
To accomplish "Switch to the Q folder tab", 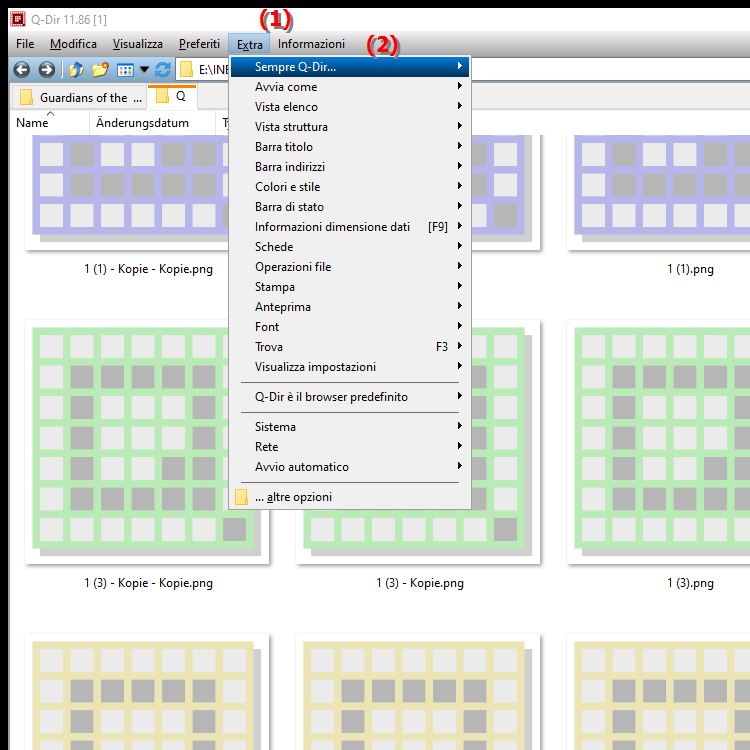I will tap(172, 97).
